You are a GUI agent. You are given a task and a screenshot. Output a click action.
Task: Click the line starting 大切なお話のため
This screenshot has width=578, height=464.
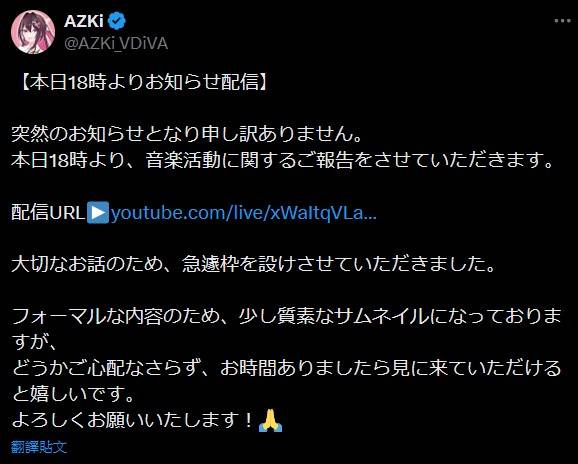253,264
